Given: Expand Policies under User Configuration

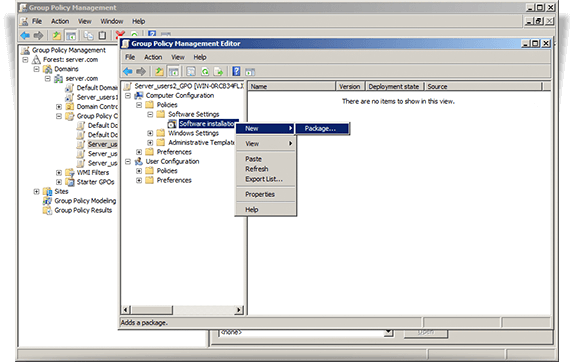Looking at the screenshot, I should tap(139, 171).
